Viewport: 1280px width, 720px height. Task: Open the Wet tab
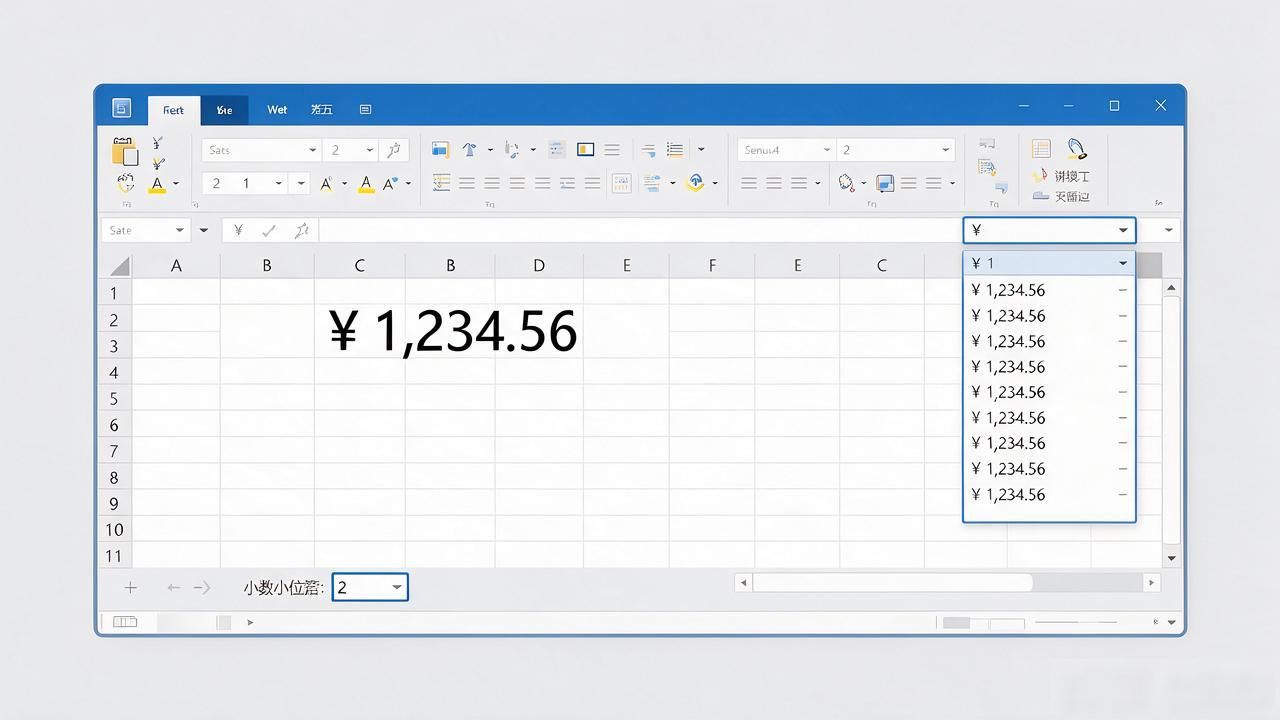click(x=277, y=110)
